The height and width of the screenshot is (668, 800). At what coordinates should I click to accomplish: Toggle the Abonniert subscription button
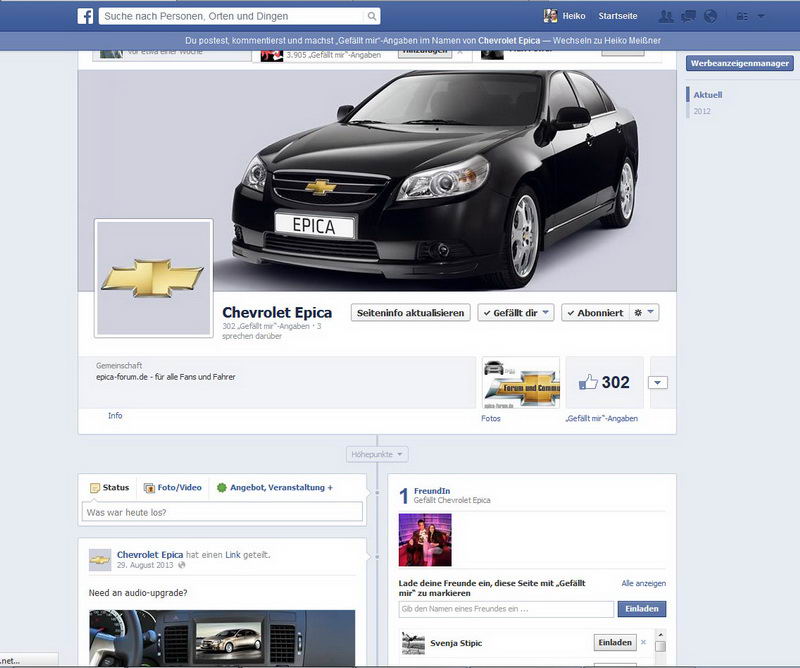595,313
